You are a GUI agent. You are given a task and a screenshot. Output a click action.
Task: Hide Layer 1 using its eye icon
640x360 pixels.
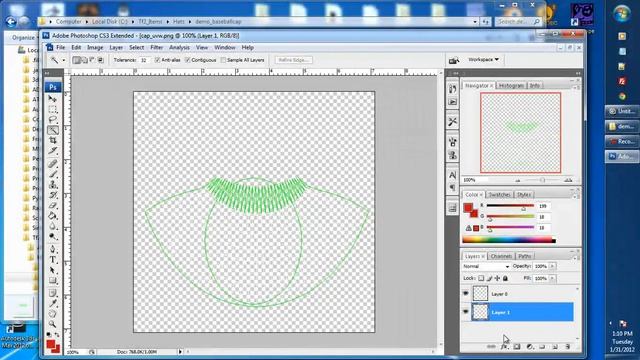(466, 312)
